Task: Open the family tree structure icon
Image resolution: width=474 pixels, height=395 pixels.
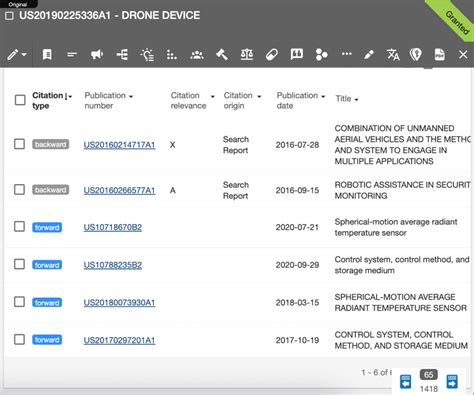Action: click(x=122, y=54)
